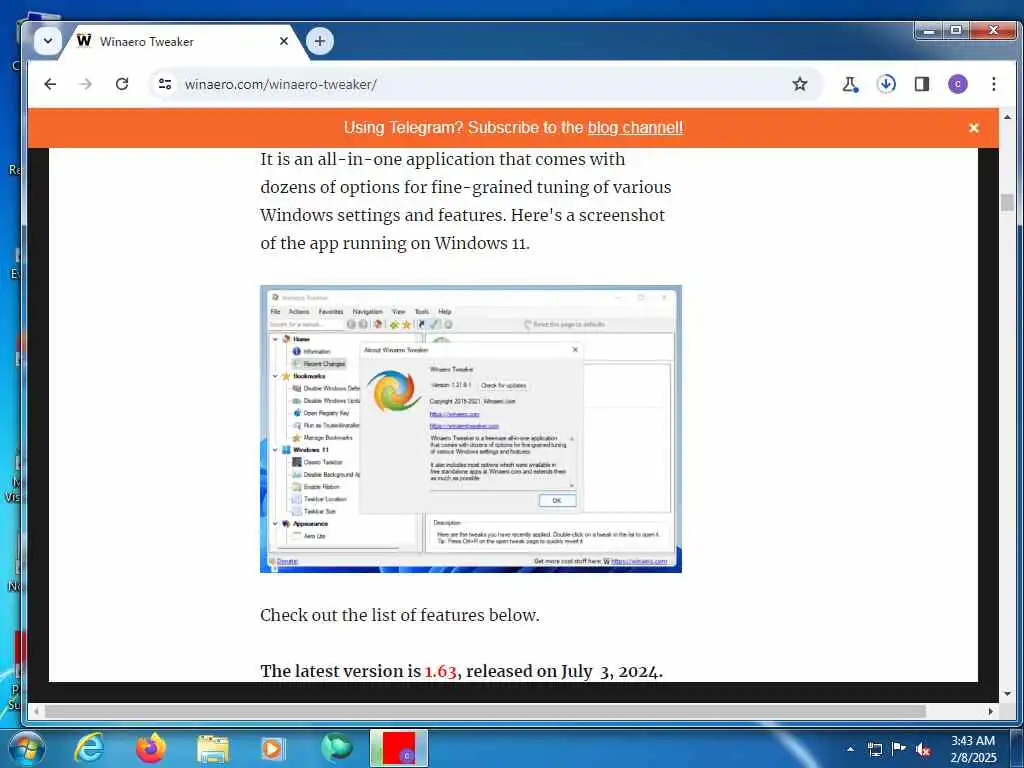The width and height of the screenshot is (1024, 768).
Task: Click the scroll left arrow
Action: (x=36, y=711)
